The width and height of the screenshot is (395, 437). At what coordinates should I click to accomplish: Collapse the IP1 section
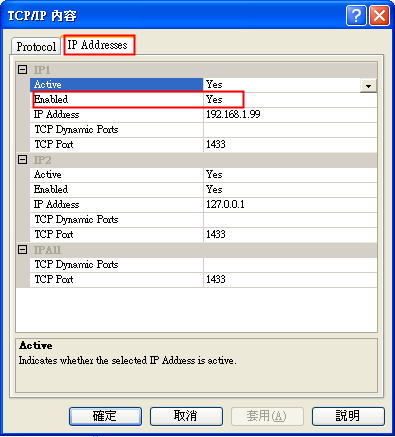pyautogui.click(x=22, y=70)
